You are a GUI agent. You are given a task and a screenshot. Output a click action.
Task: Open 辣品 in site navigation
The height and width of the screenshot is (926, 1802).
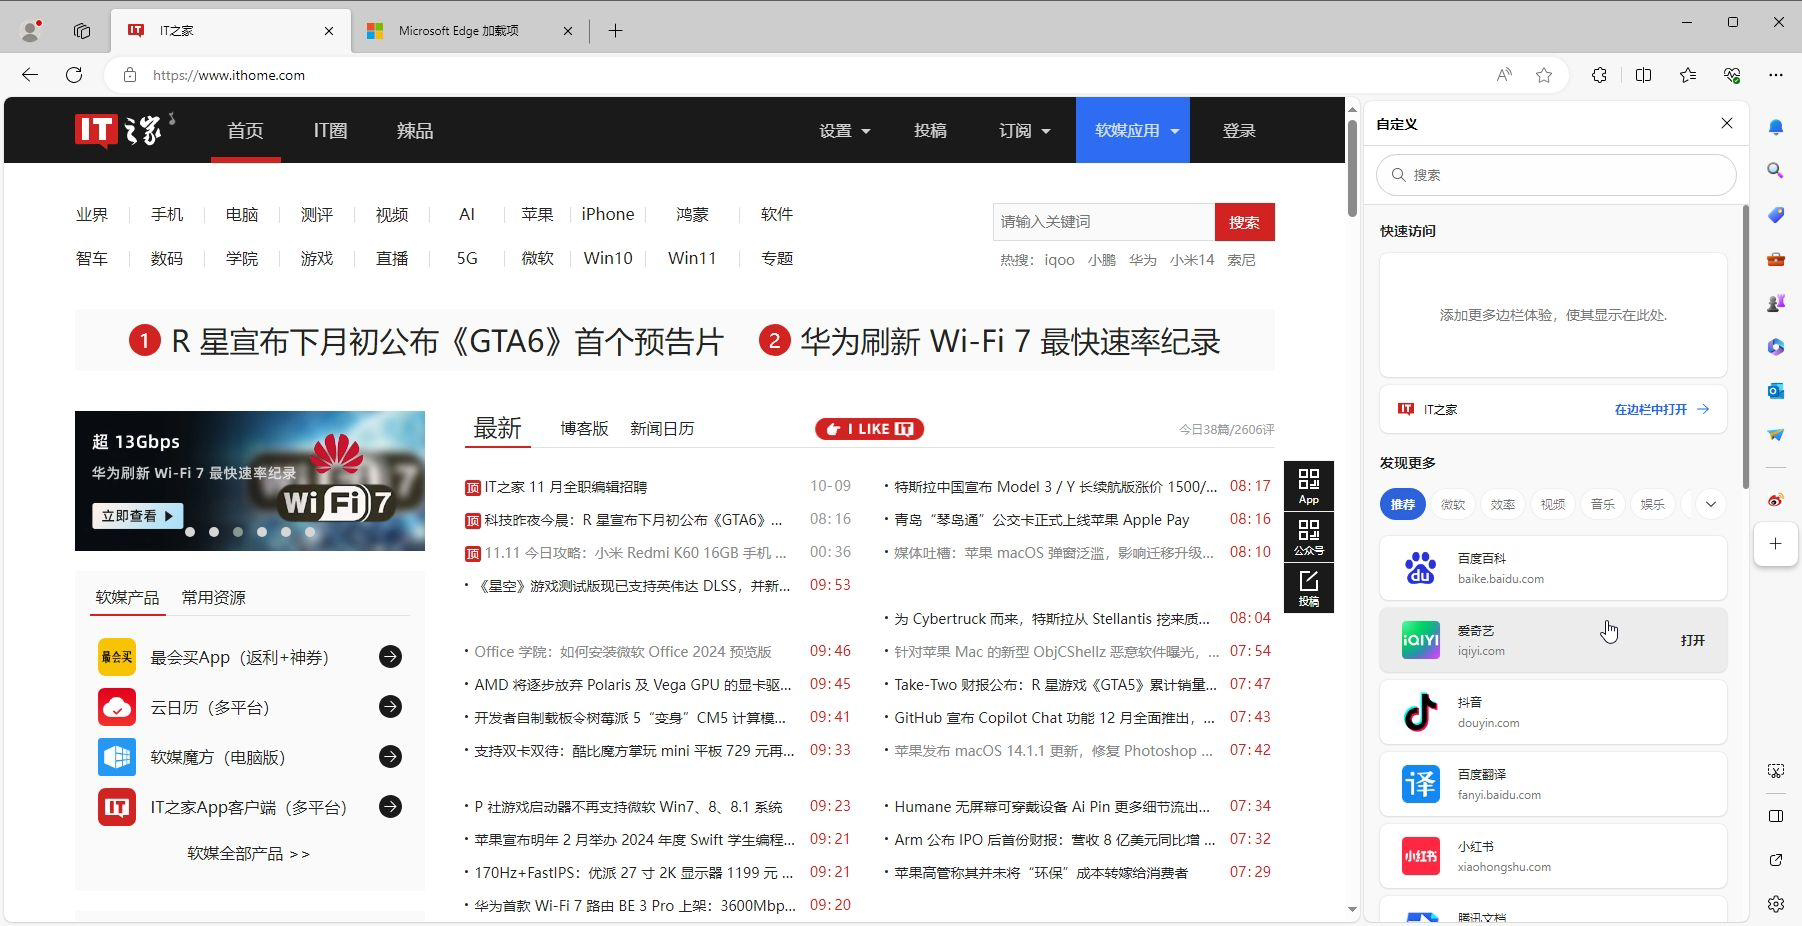pos(414,131)
